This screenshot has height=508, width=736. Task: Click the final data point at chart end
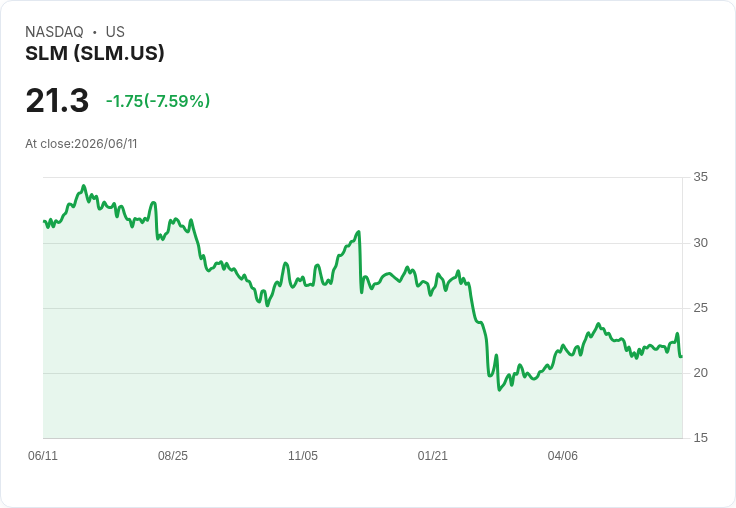[x=681, y=356]
